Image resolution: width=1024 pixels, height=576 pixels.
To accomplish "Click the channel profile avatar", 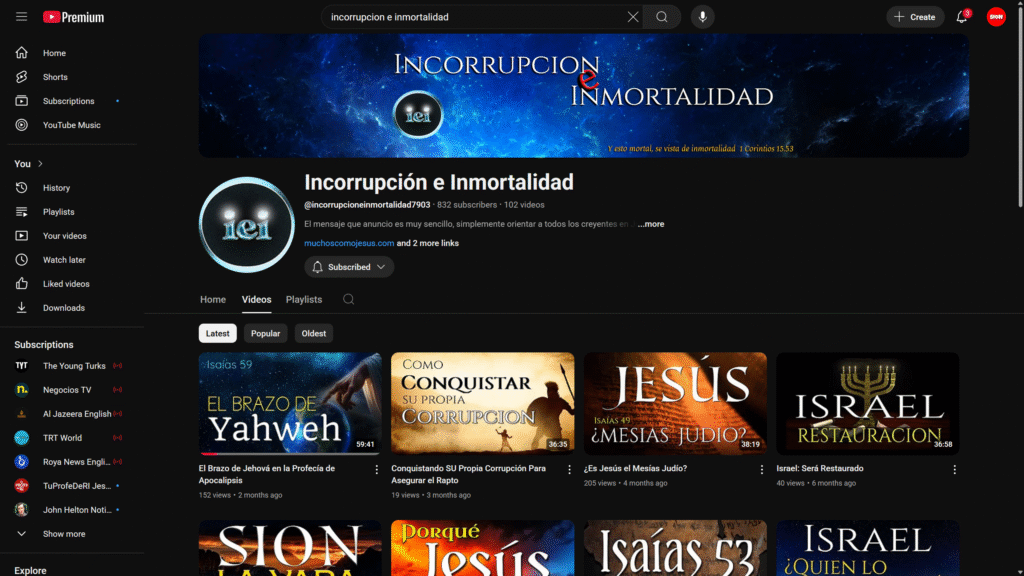I will pyautogui.click(x=247, y=225).
